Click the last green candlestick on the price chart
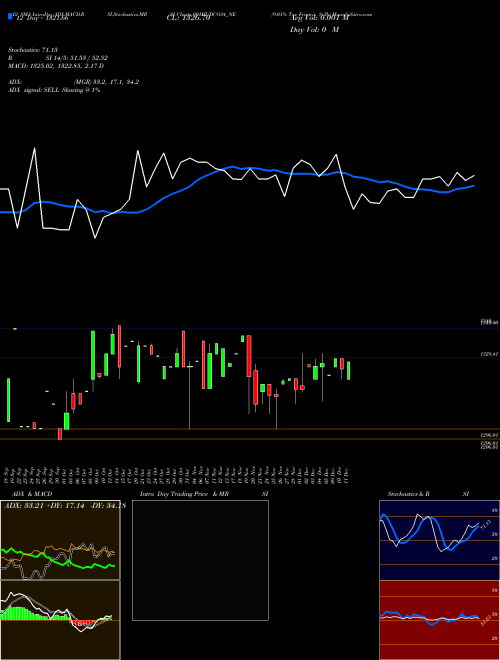 pyautogui.click(x=348, y=370)
